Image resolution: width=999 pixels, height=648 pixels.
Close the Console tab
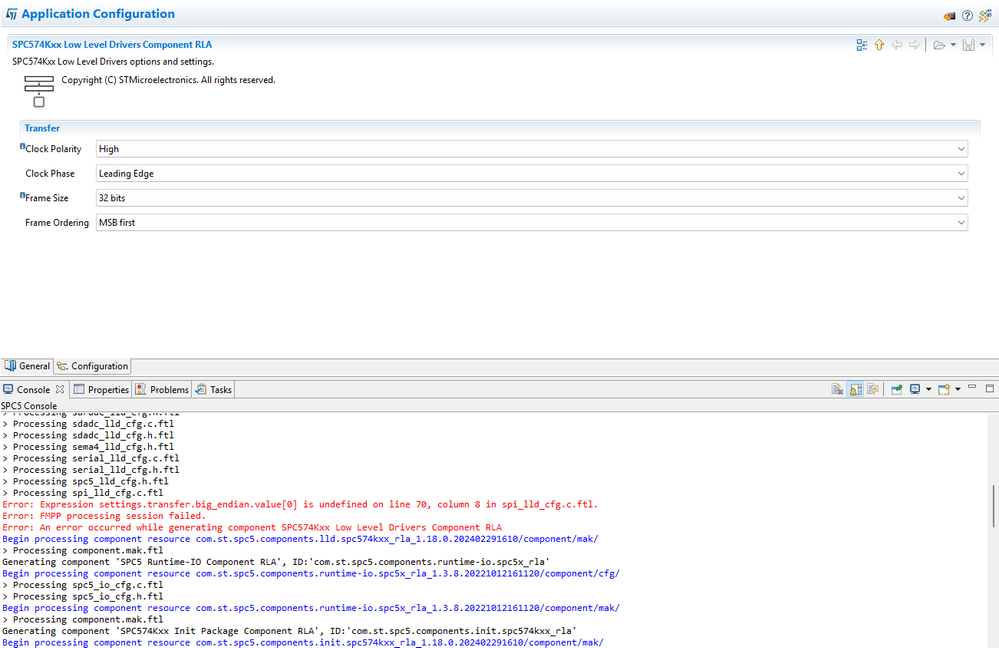pyautogui.click(x=60, y=389)
